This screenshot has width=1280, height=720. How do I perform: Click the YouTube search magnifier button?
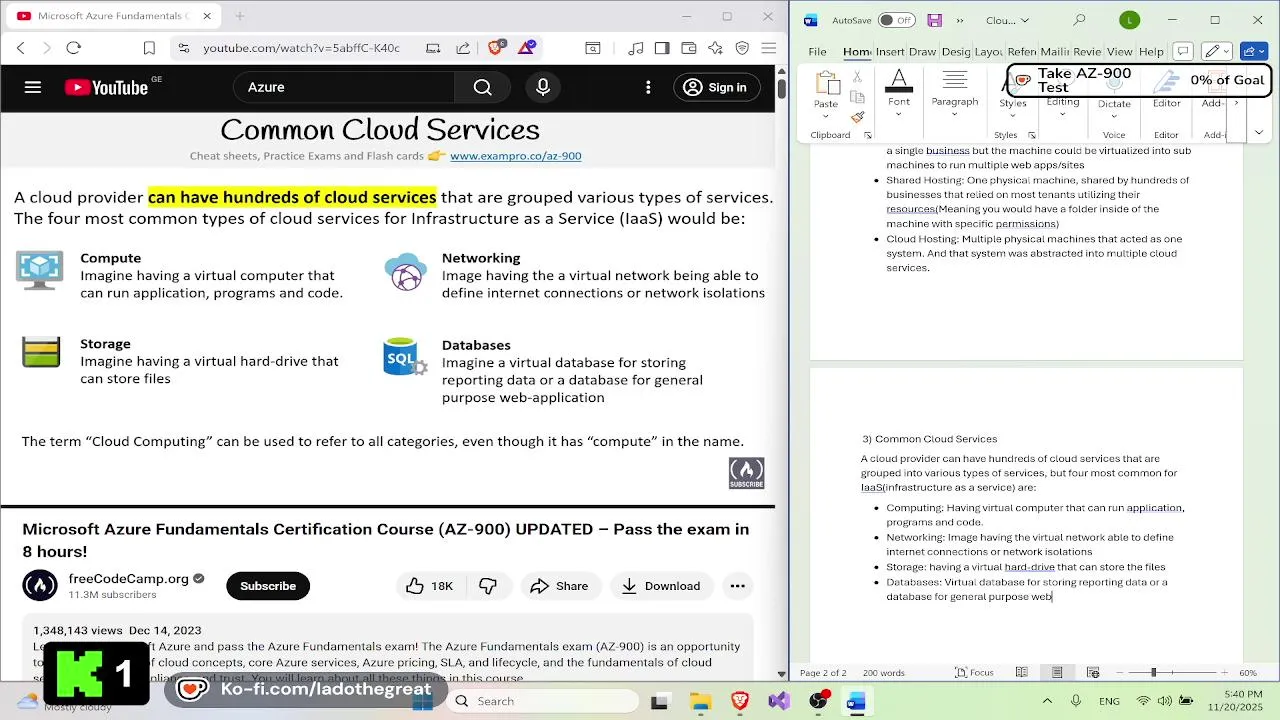point(483,87)
